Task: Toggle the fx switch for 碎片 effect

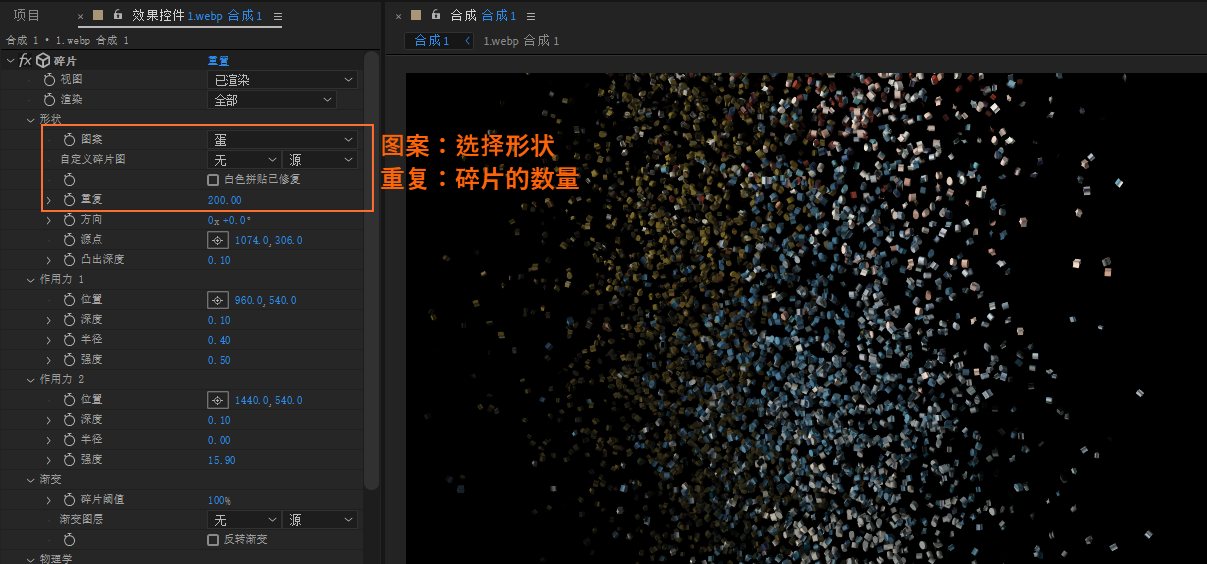Action: (25, 61)
